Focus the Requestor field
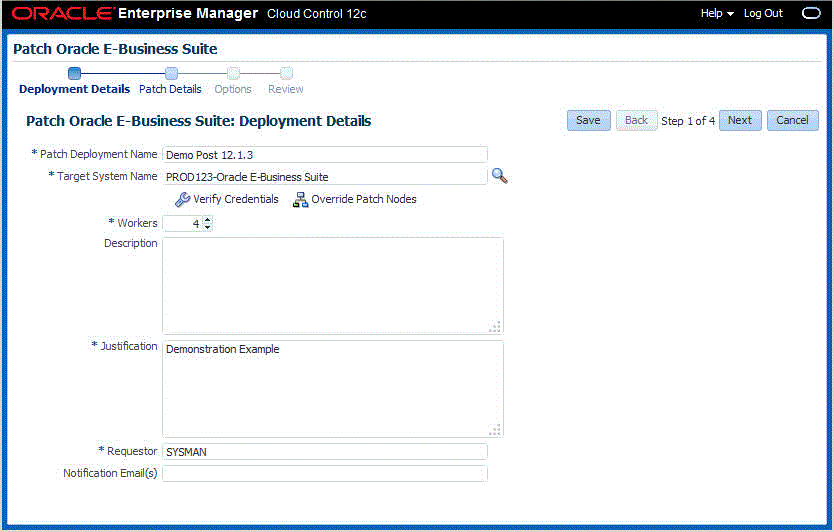Screen dimensions: 834x532 (x=324, y=452)
